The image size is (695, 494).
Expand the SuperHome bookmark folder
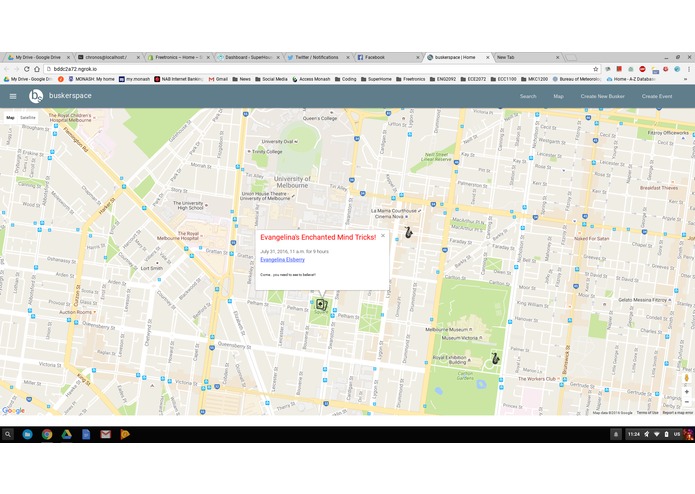[376, 79]
